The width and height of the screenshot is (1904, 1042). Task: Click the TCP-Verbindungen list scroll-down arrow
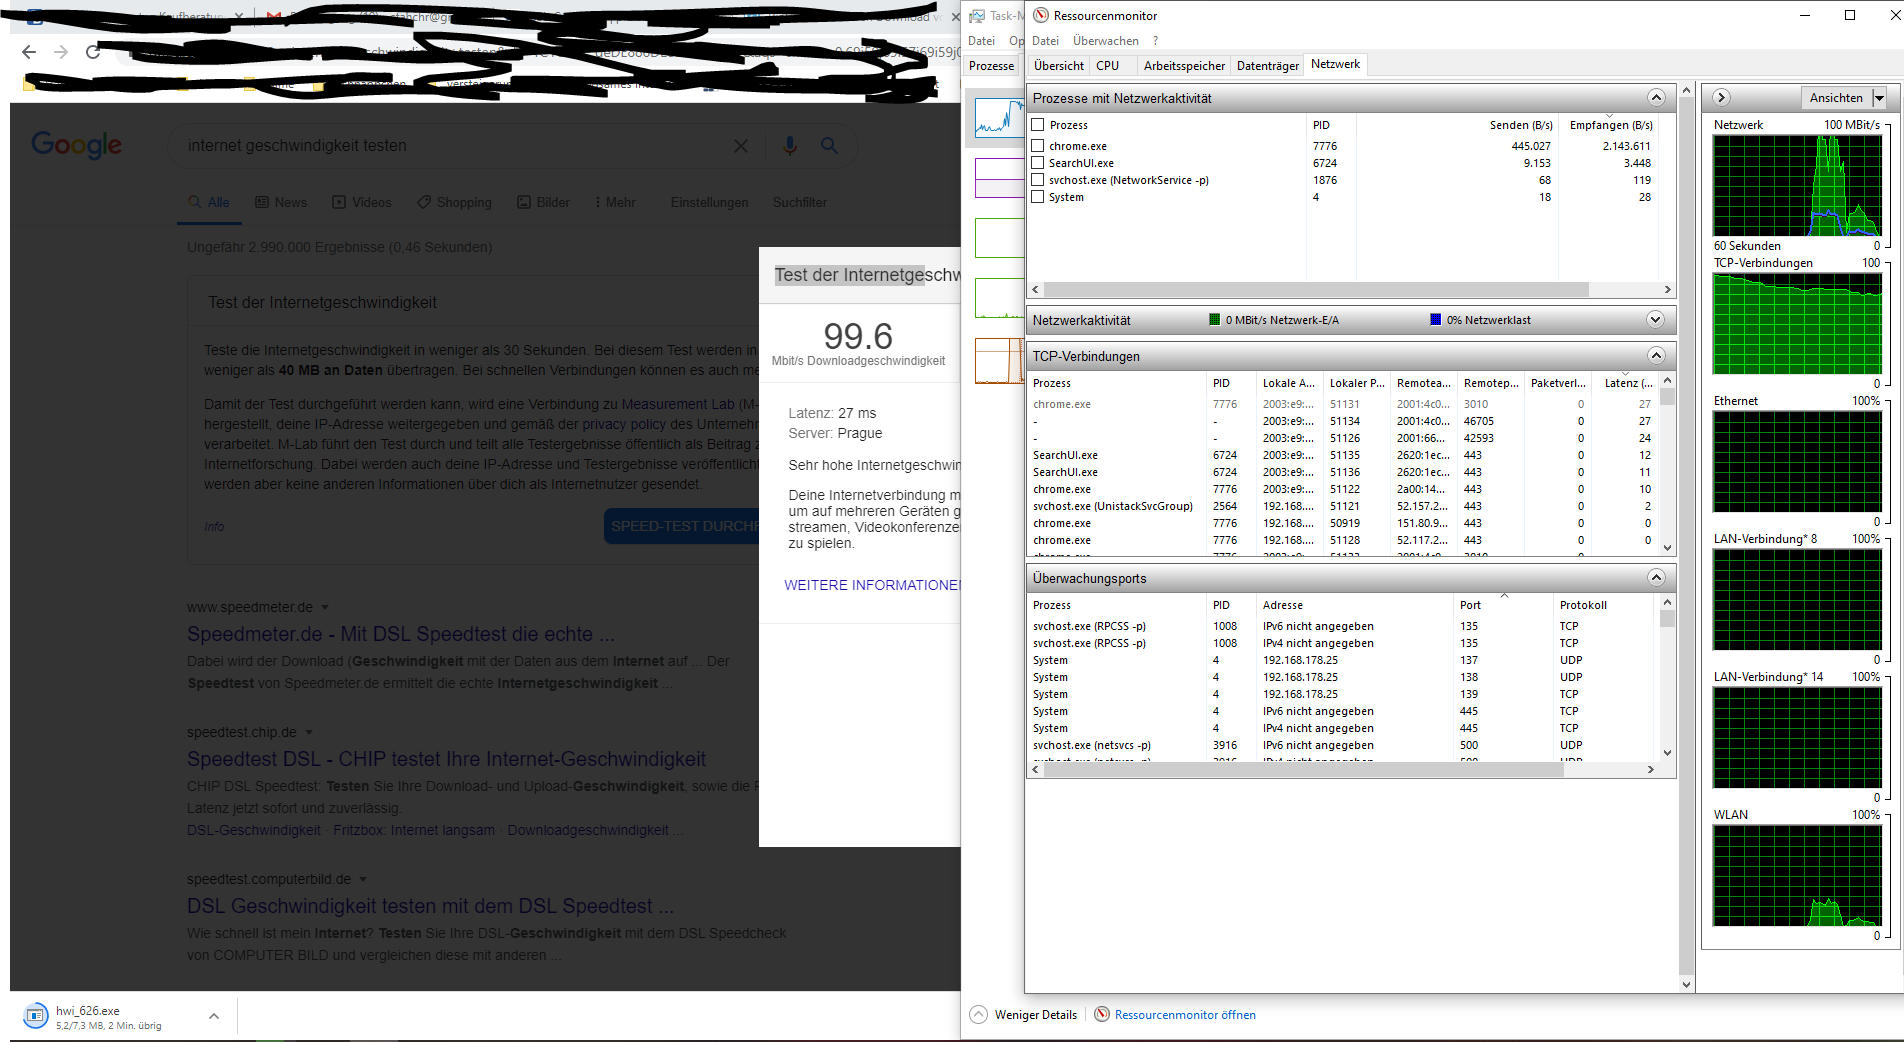tap(1667, 548)
